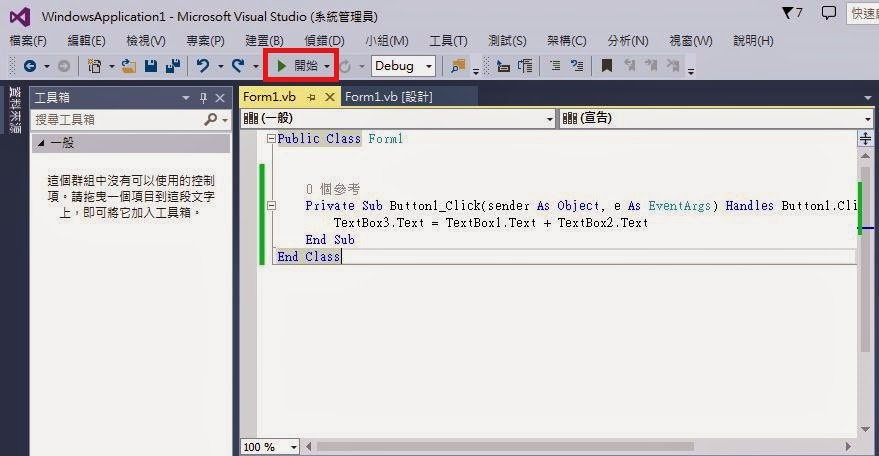Open the 建置(B) menu

(x=264, y=41)
